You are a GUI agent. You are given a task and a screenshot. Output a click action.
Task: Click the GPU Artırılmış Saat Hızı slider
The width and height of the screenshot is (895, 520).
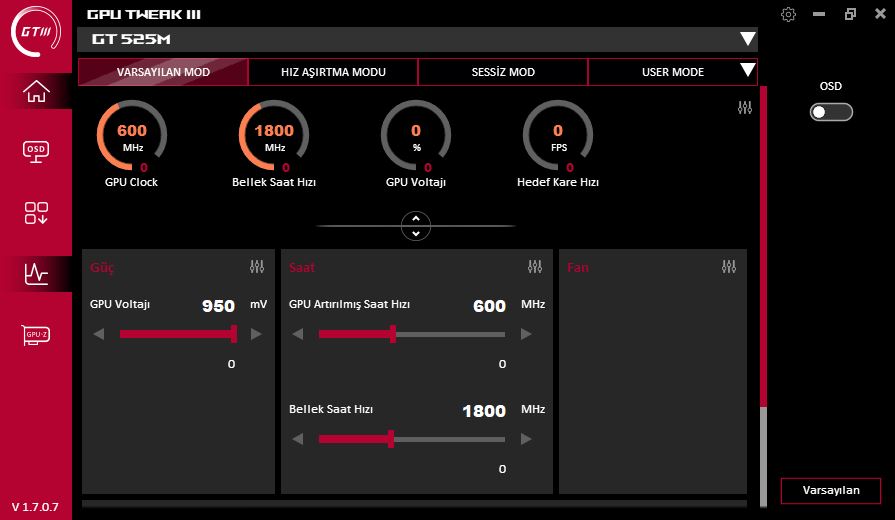[x=412, y=334]
